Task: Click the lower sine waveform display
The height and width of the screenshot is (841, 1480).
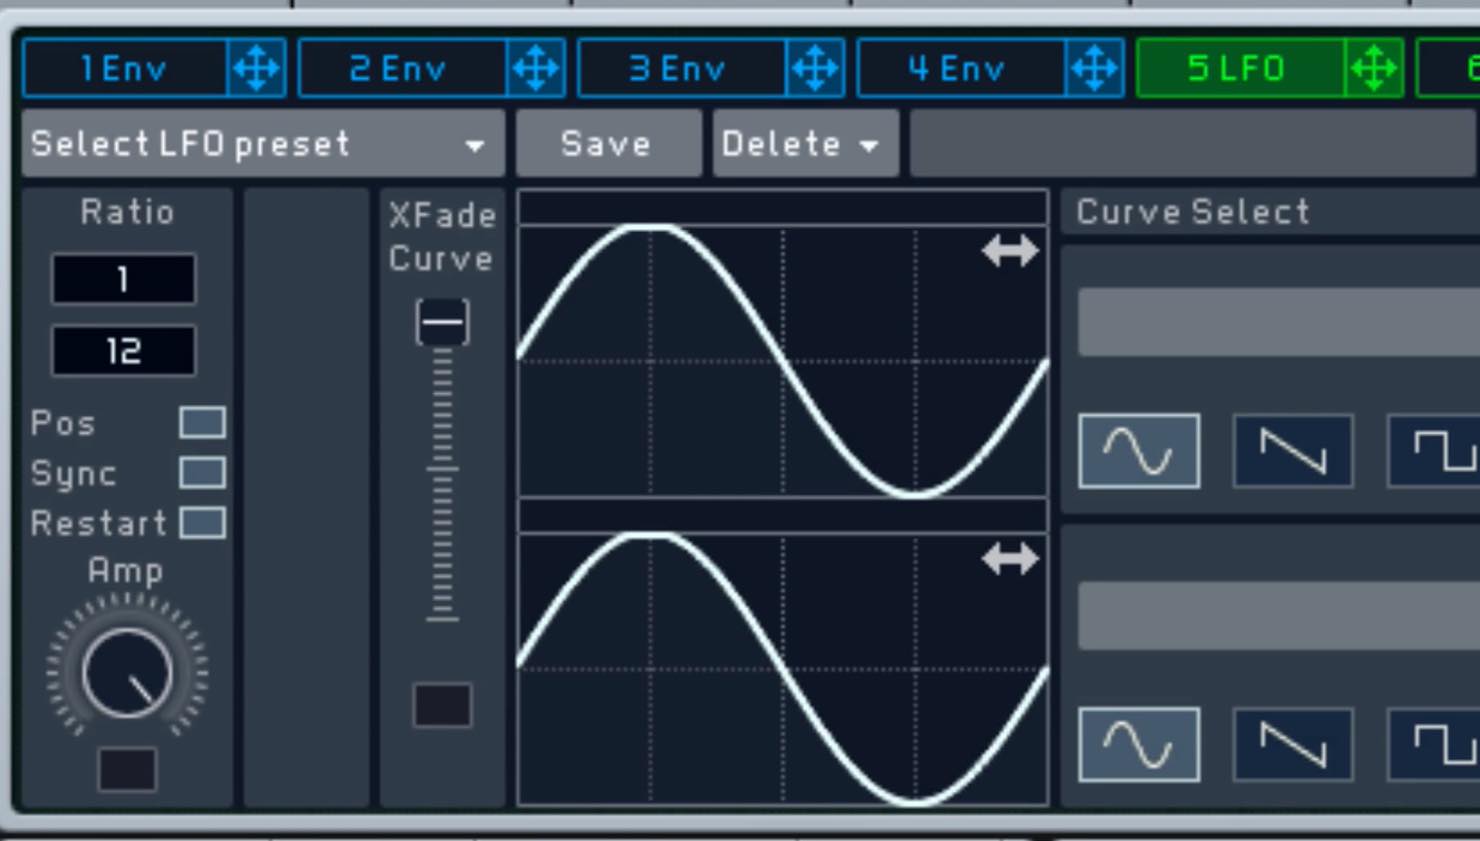Action: (783, 669)
